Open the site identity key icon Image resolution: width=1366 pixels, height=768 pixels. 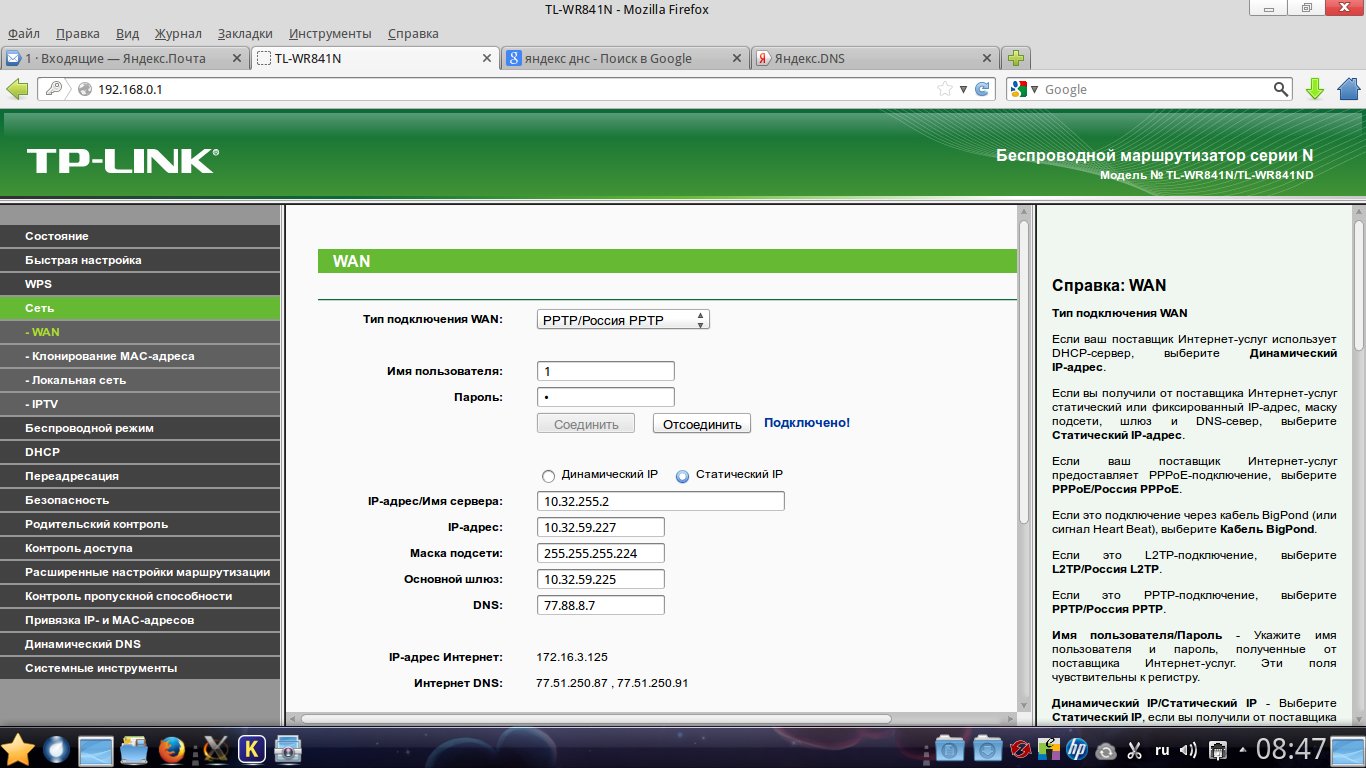(x=55, y=89)
